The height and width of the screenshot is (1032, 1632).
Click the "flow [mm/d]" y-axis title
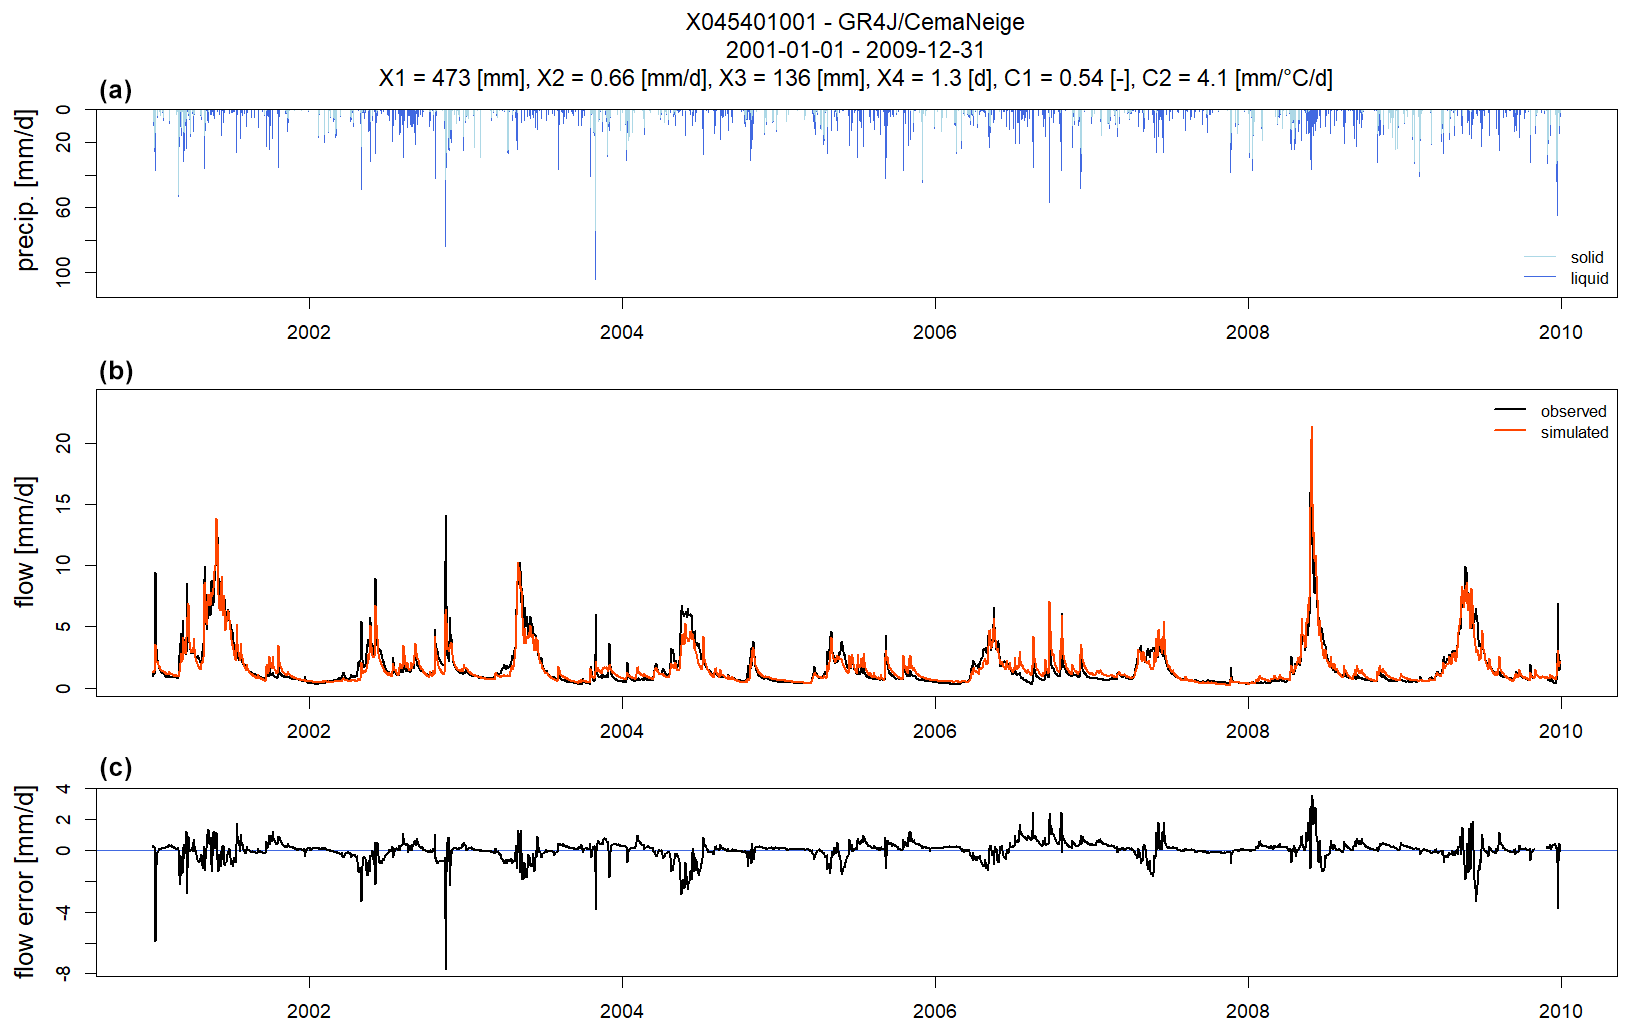[x=26, y=541]
